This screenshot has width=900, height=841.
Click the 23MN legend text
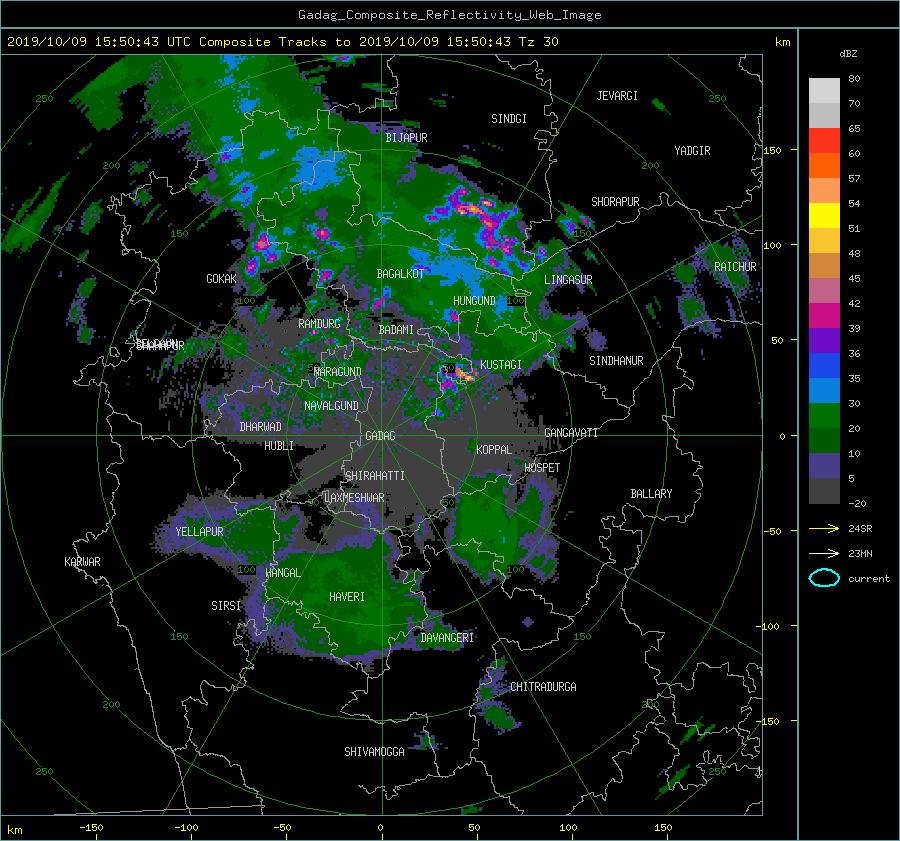point(860,553)
